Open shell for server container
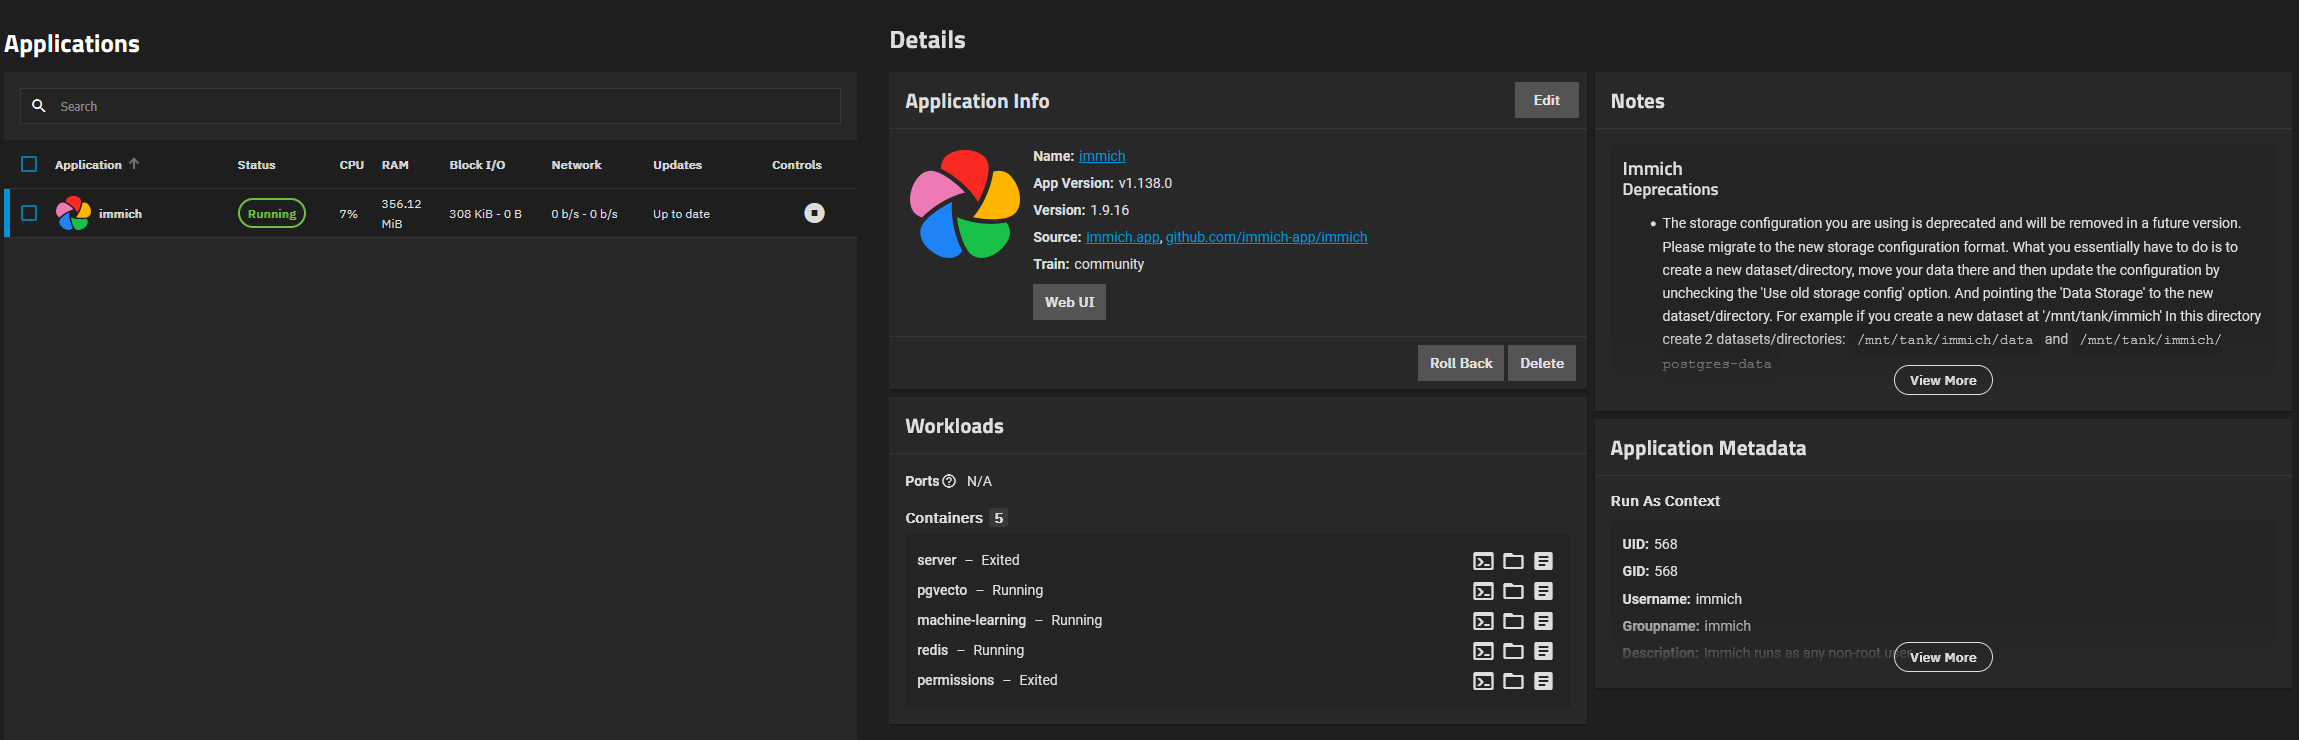The width and height of the screenshot is (2299, 740). click(1483, 561)
